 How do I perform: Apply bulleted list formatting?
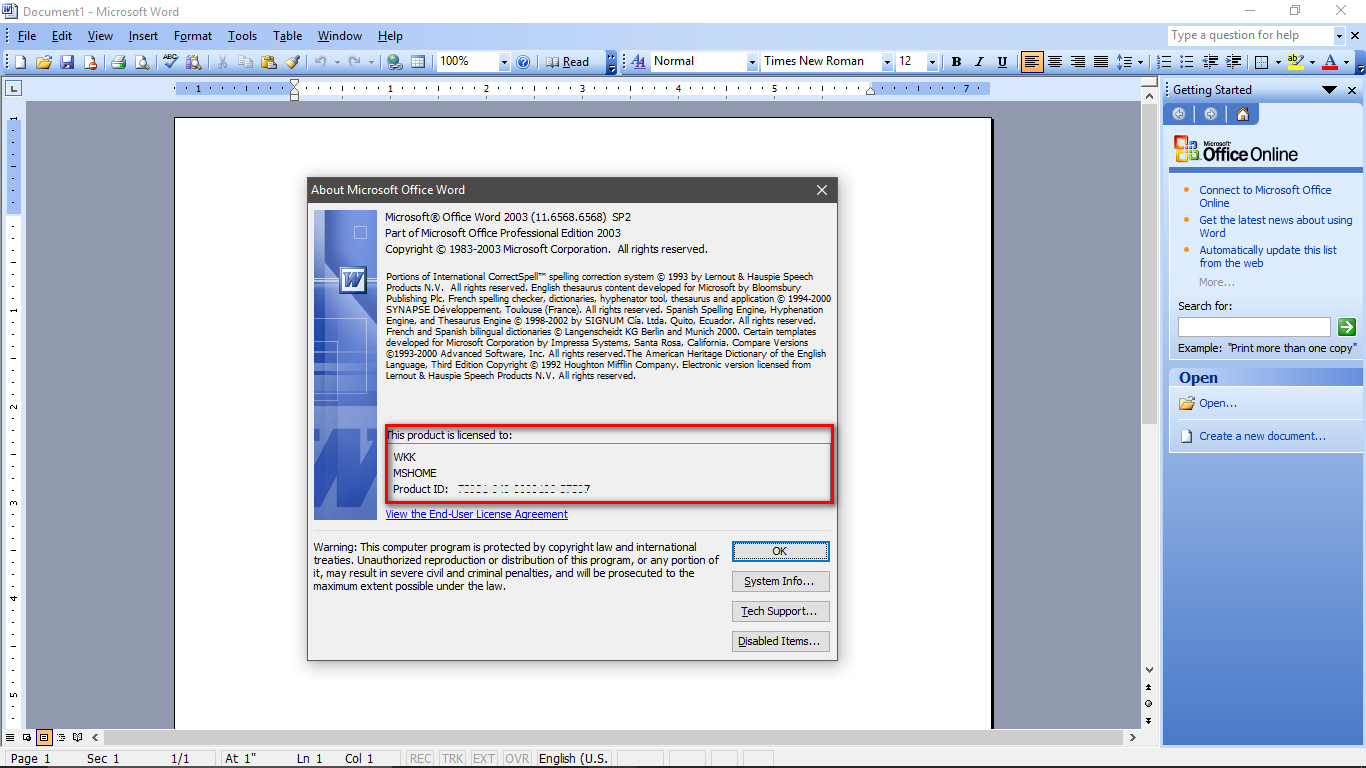click(x=1187, y=62)
